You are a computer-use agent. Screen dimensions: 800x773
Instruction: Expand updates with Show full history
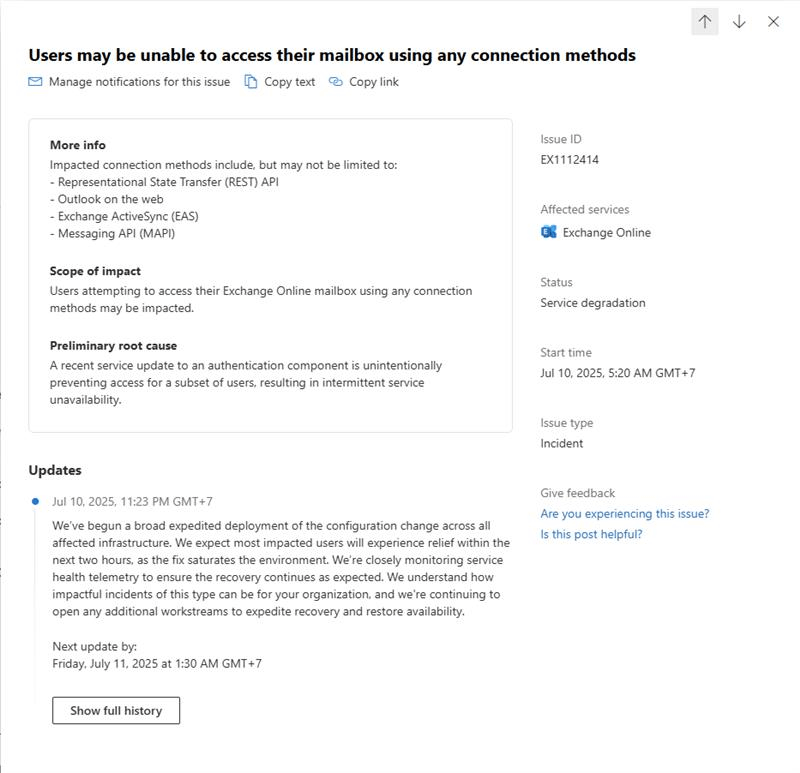[x=116, y=710]
